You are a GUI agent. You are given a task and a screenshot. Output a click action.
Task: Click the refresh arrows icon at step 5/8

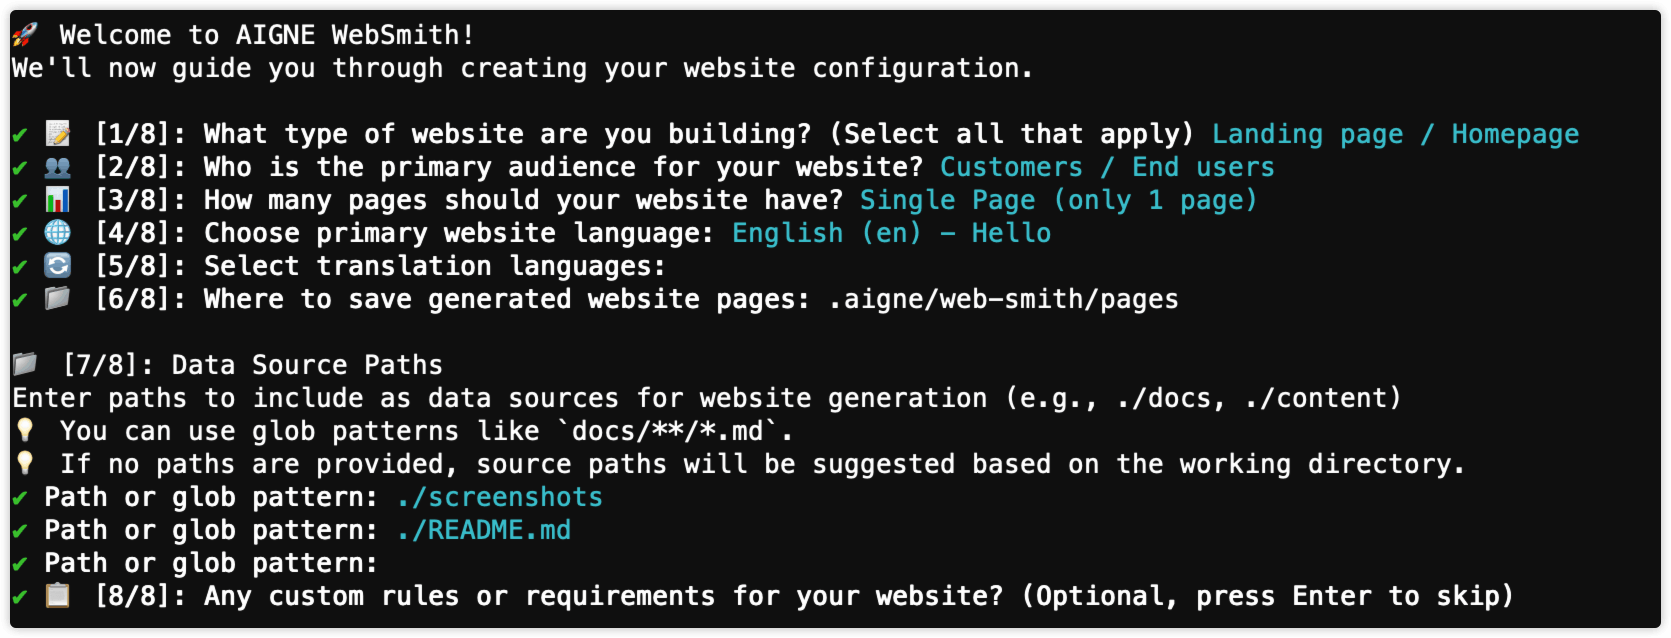pyautogui.click(x=58, y=266)
